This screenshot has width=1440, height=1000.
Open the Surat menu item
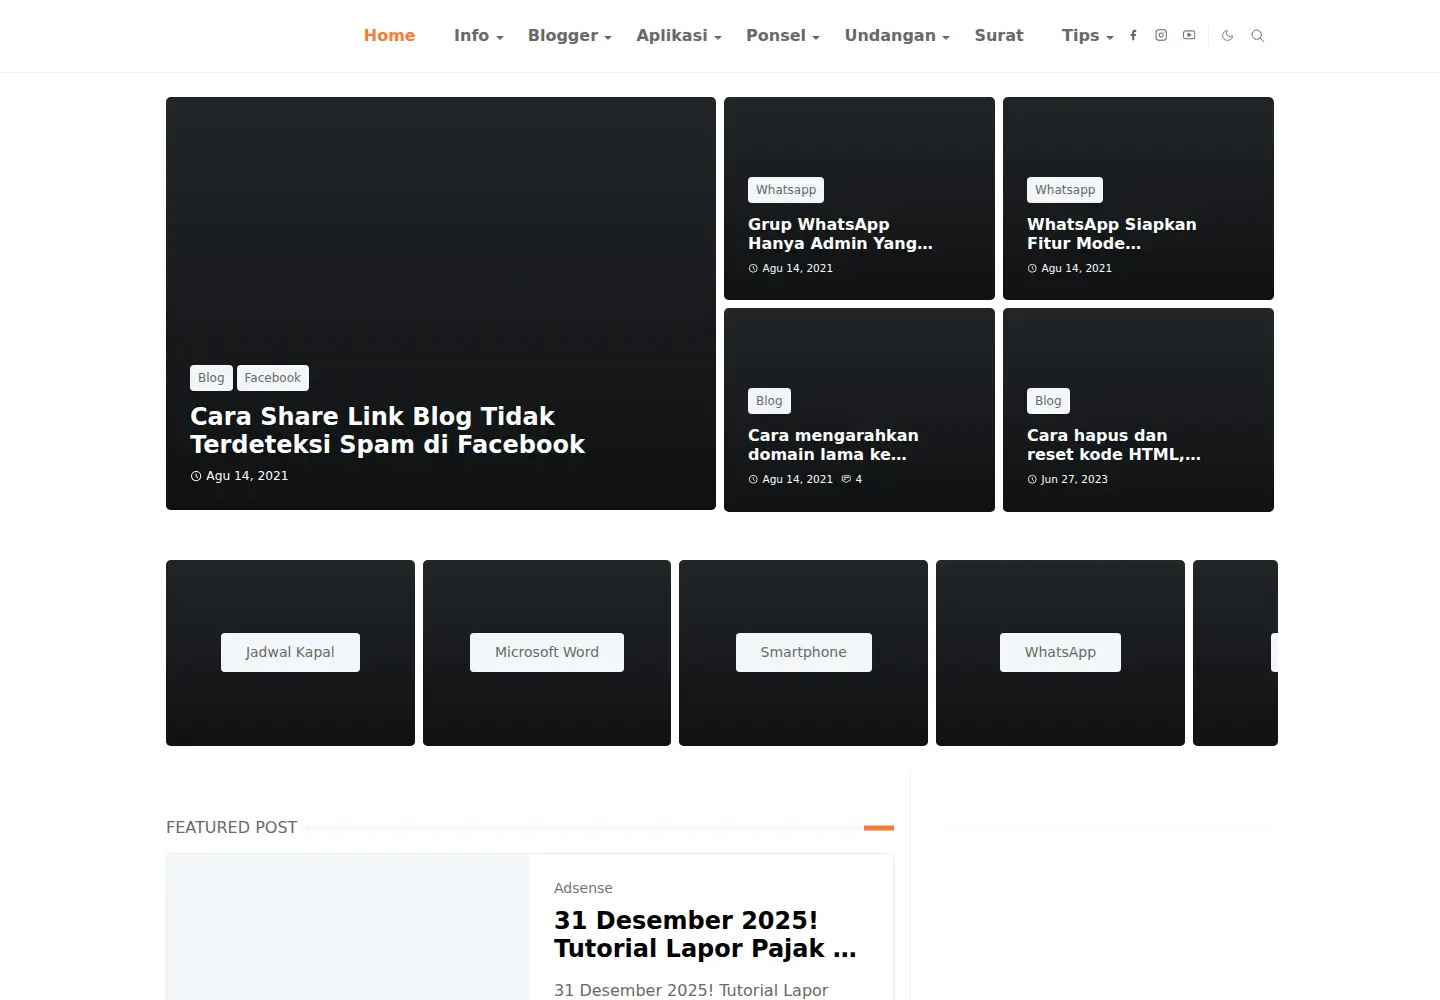pyautogui.click(x=999, y=35)
